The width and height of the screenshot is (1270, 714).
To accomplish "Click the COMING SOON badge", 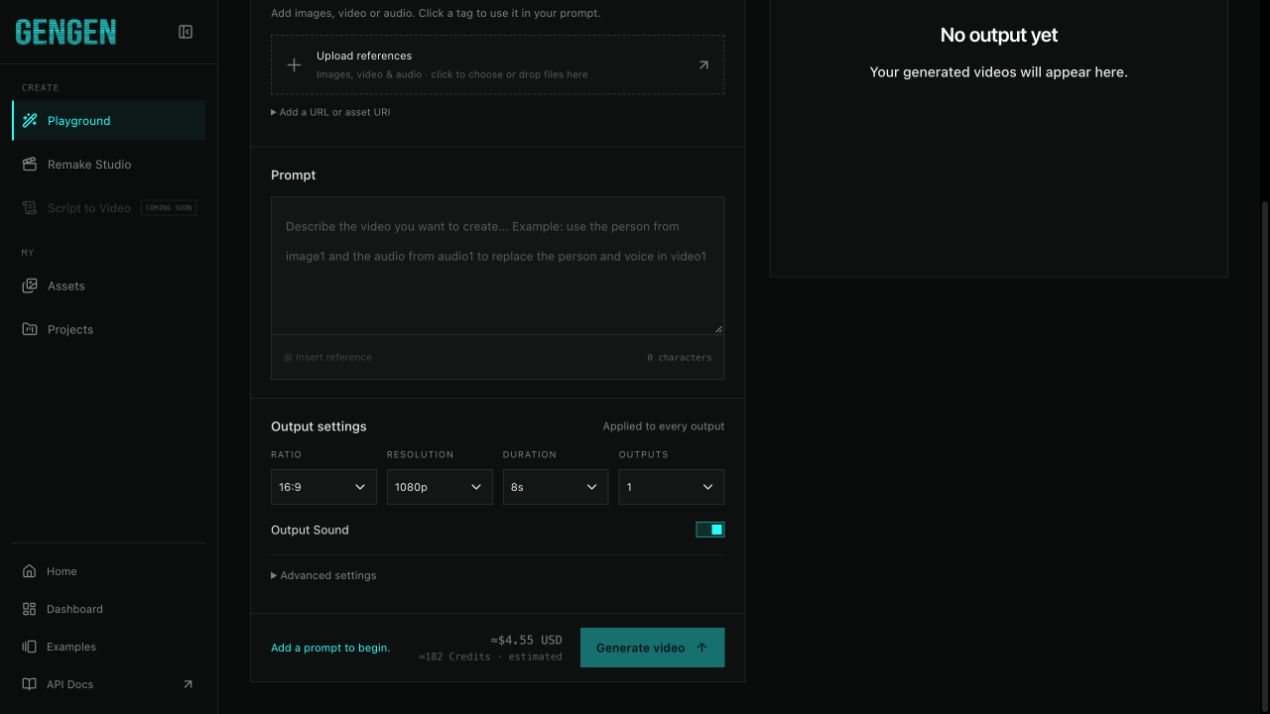I will (169, 208).
